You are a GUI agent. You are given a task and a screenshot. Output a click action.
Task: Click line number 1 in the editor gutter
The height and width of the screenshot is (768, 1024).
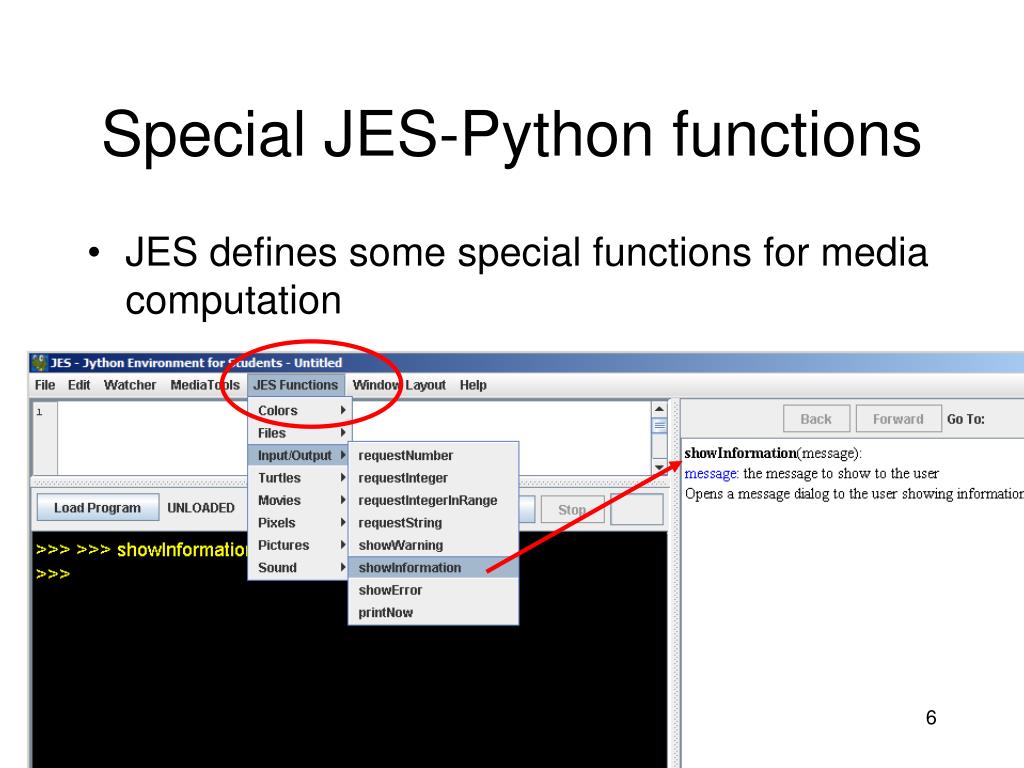39,412
